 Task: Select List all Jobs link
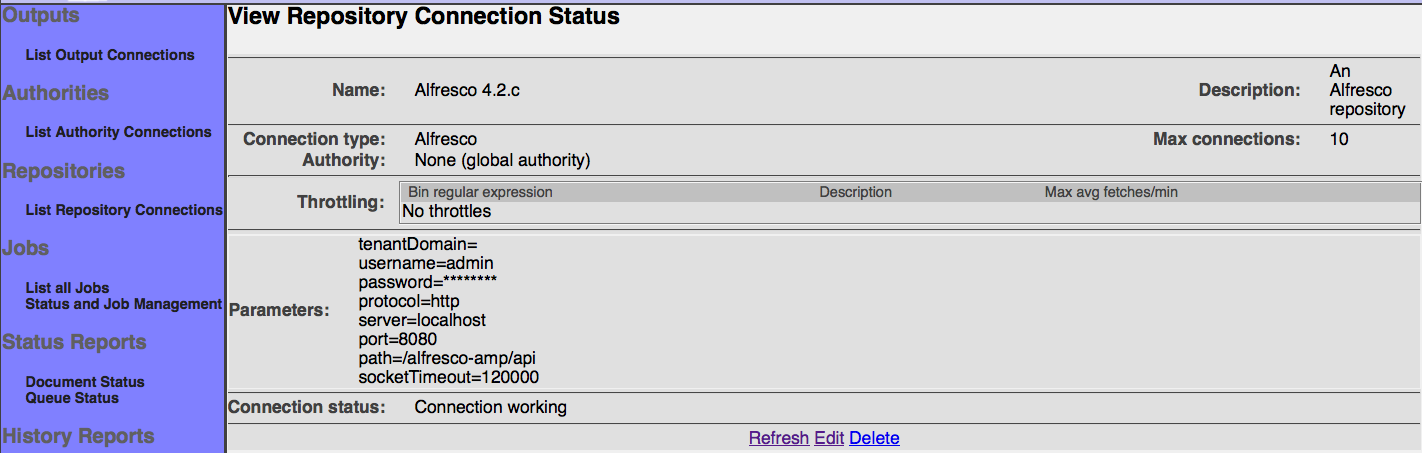(67, 288)
